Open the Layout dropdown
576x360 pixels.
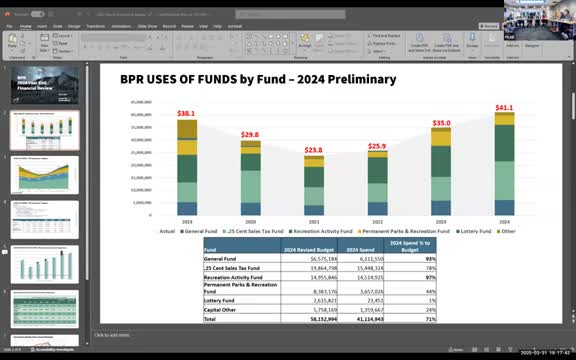pyautogui.click(x=62, y=36)
